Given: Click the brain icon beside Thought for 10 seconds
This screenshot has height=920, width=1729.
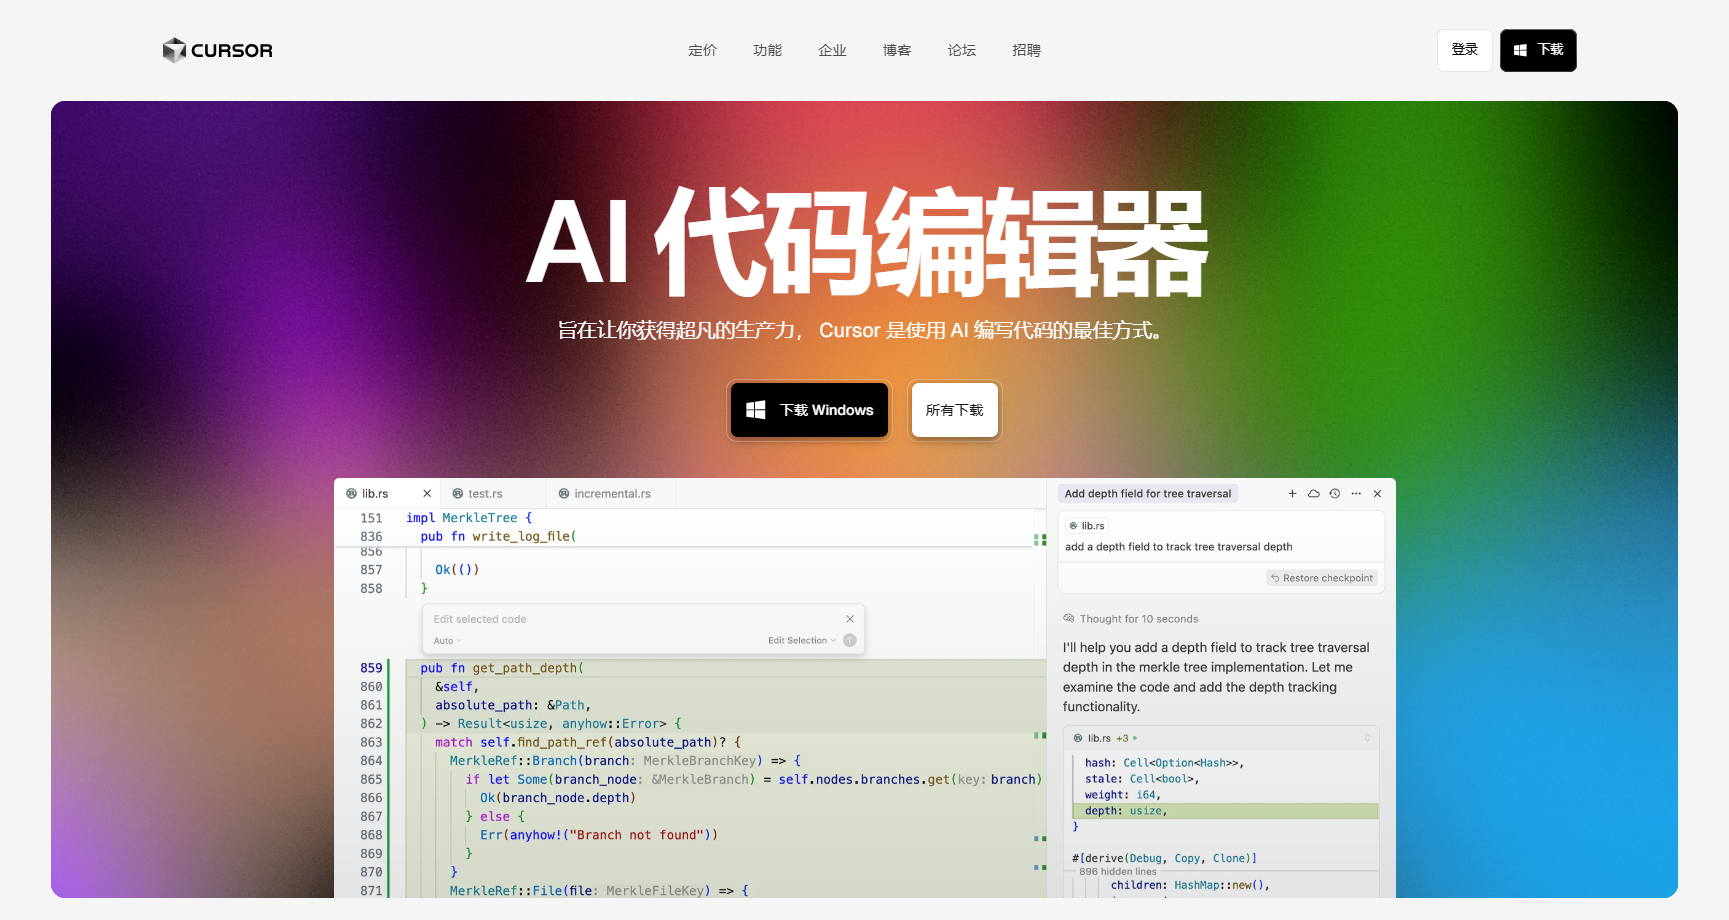Looking at the screenshot, I should click(x=1068, y=619).
